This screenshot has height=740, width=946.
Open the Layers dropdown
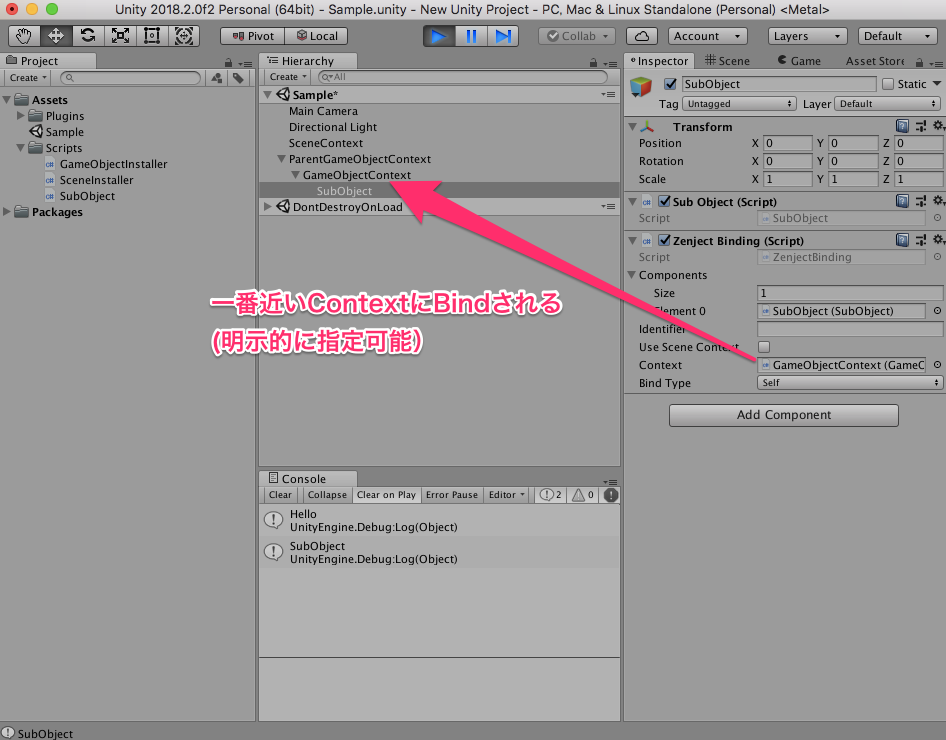point(807,36)
